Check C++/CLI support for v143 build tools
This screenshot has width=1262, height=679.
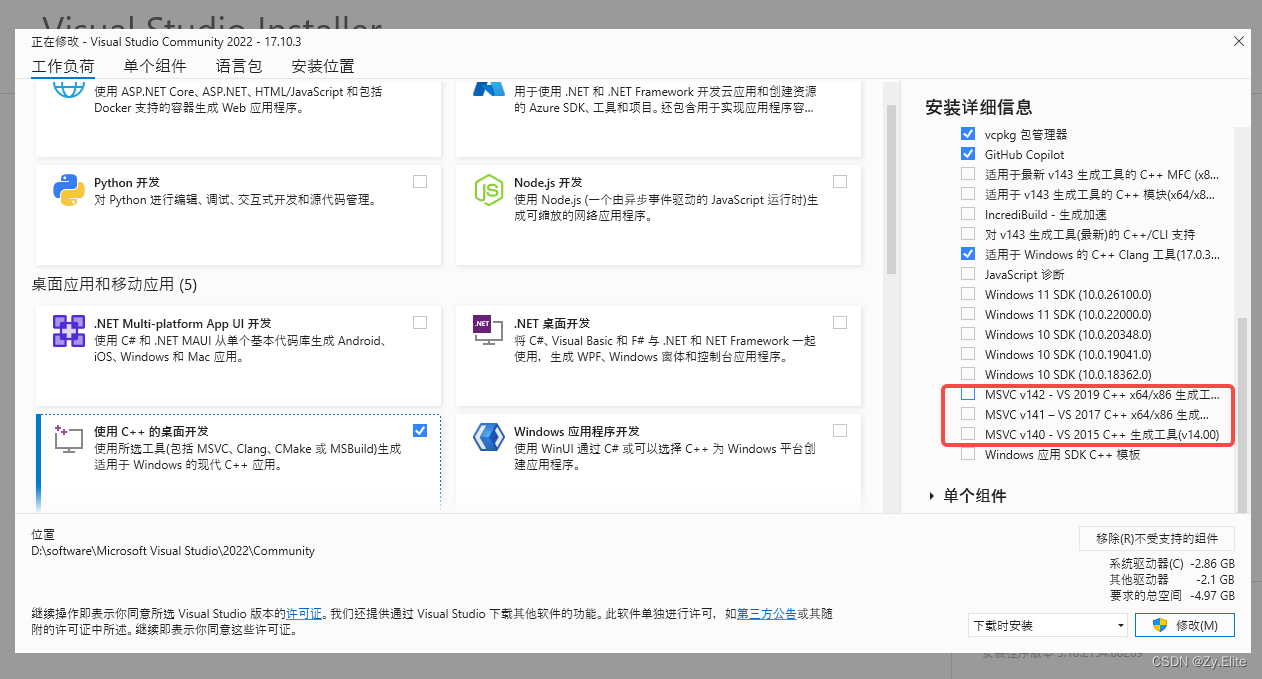(x=967, y=234)
